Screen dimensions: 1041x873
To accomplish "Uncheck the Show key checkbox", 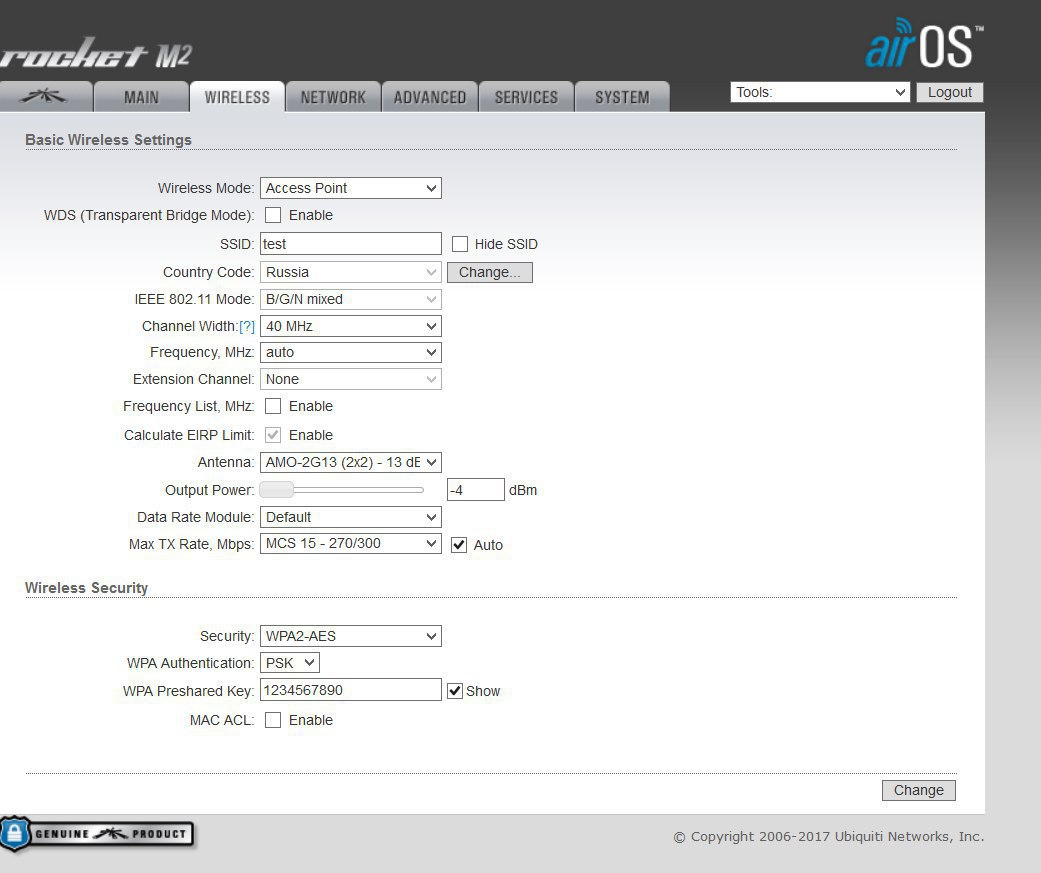I will pyautogui.click(x=455, y=691).
